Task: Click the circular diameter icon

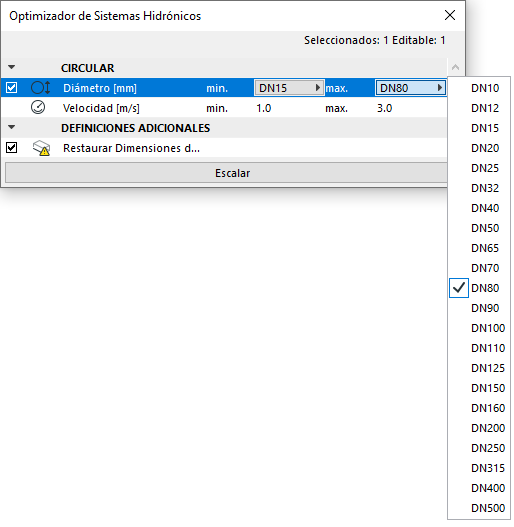Action: click(40, 88)
